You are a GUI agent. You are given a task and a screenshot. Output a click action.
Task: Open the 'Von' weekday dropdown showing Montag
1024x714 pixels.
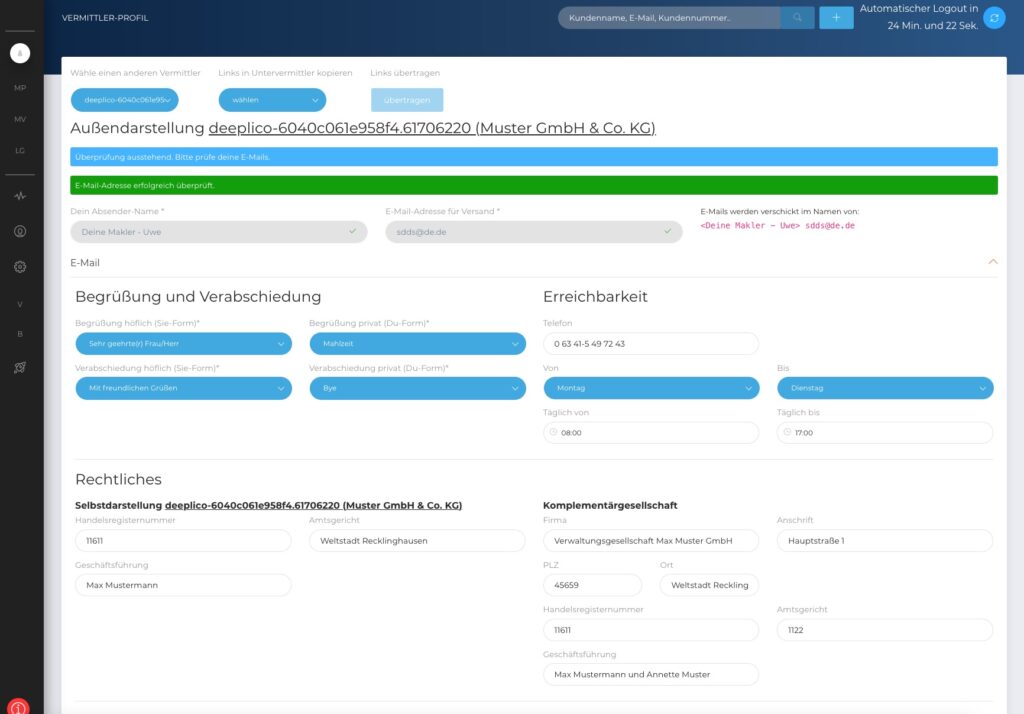[x=650, y=388]
